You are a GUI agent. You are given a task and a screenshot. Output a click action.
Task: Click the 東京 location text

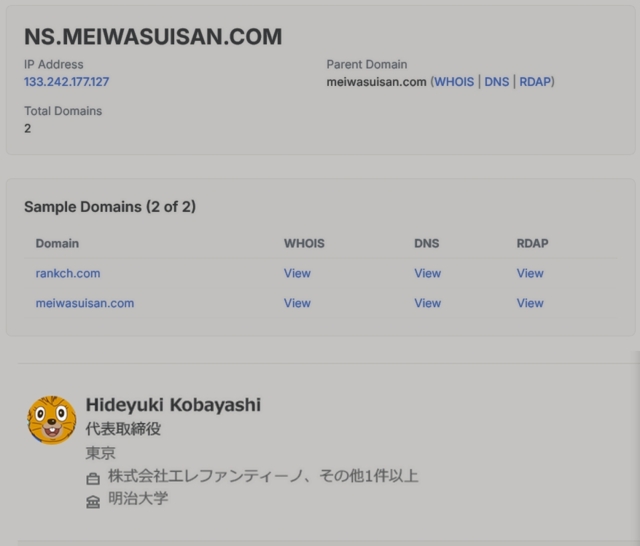click(x=100, y=453)
